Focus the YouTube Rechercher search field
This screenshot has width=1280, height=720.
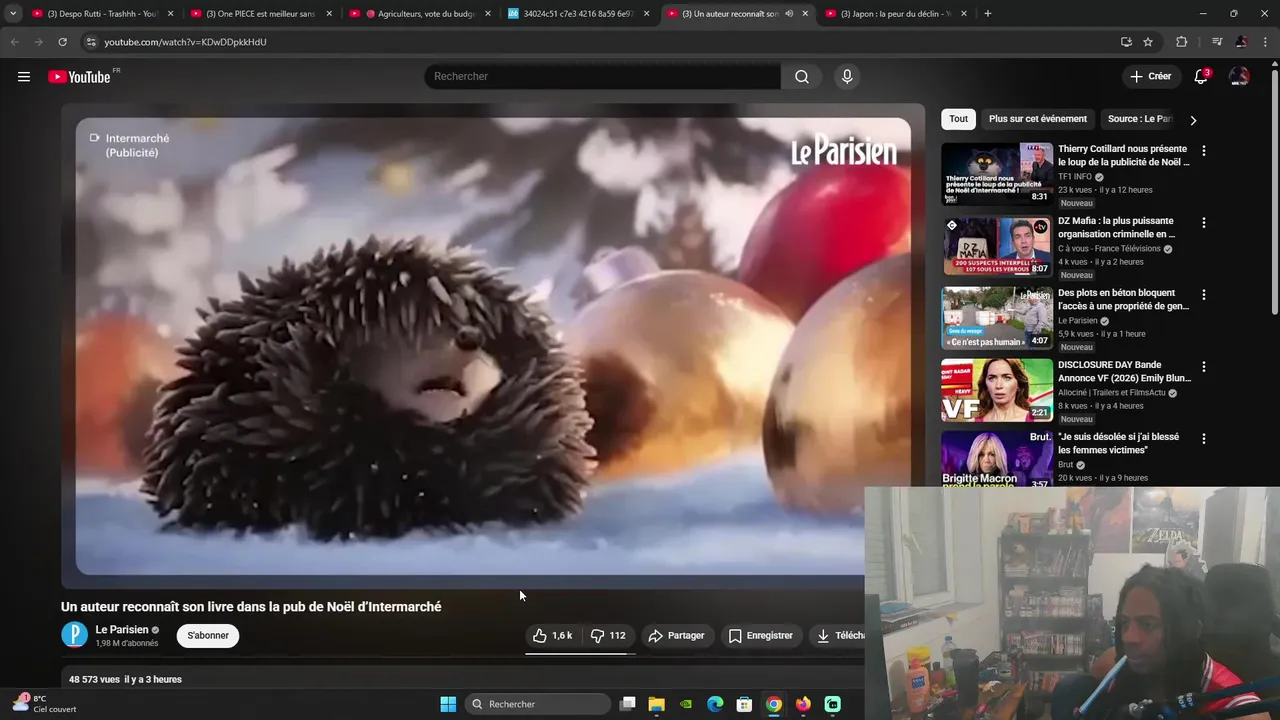tap(603, 77)
